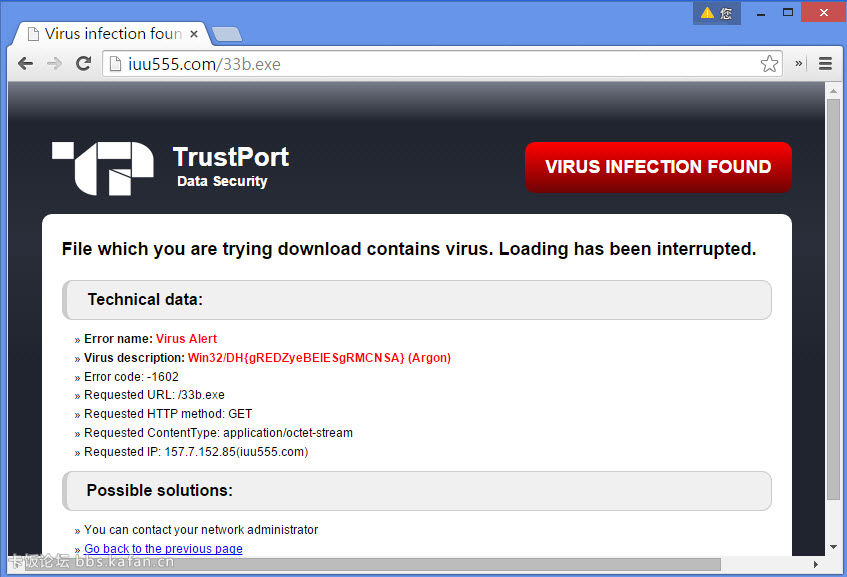
Task: Bookmark this page with the star icon
Action: [x=769, y=64]
